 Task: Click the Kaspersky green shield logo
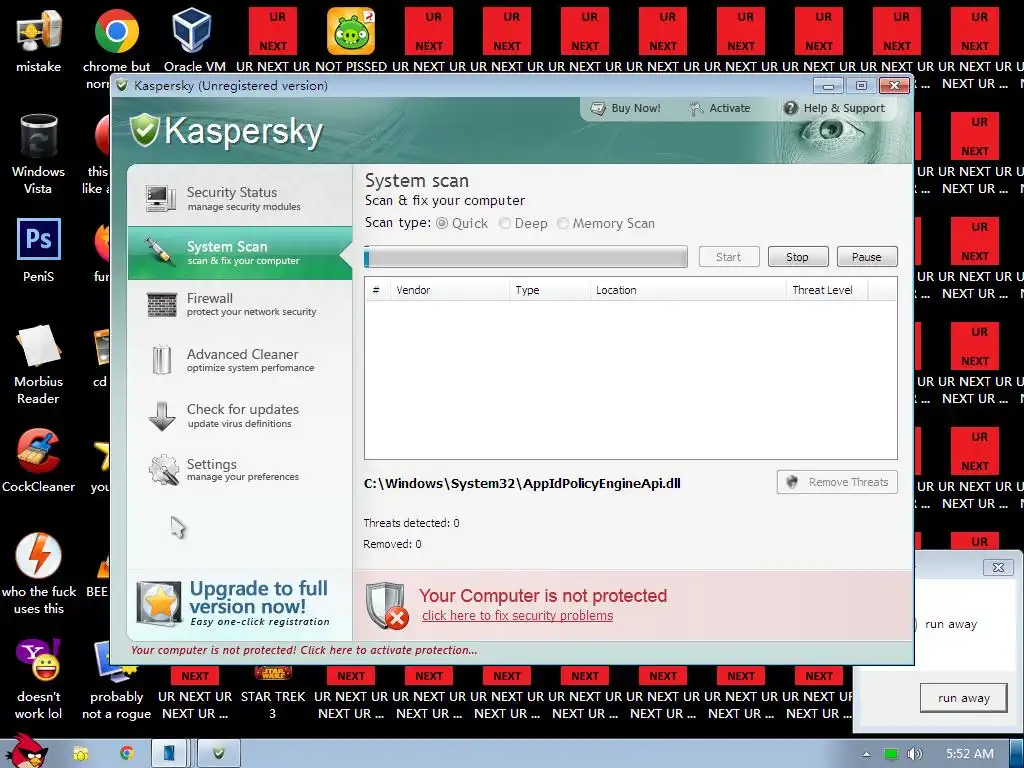[x=144, y=130]
